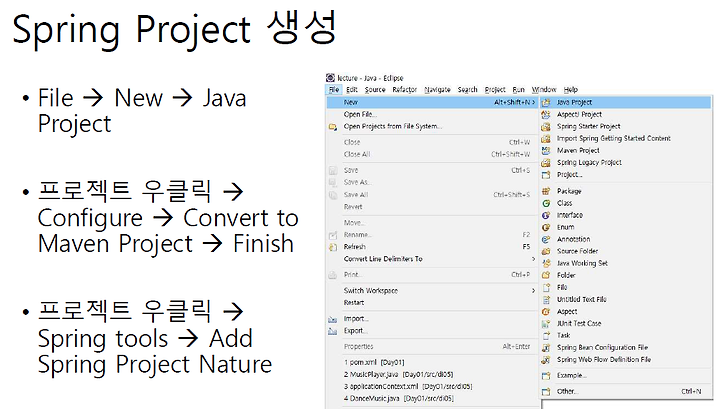Click Spring Web Flow Definition File icon
Image resolution: width=720 pixels, height=409 pixels.
tap(546, 359)
